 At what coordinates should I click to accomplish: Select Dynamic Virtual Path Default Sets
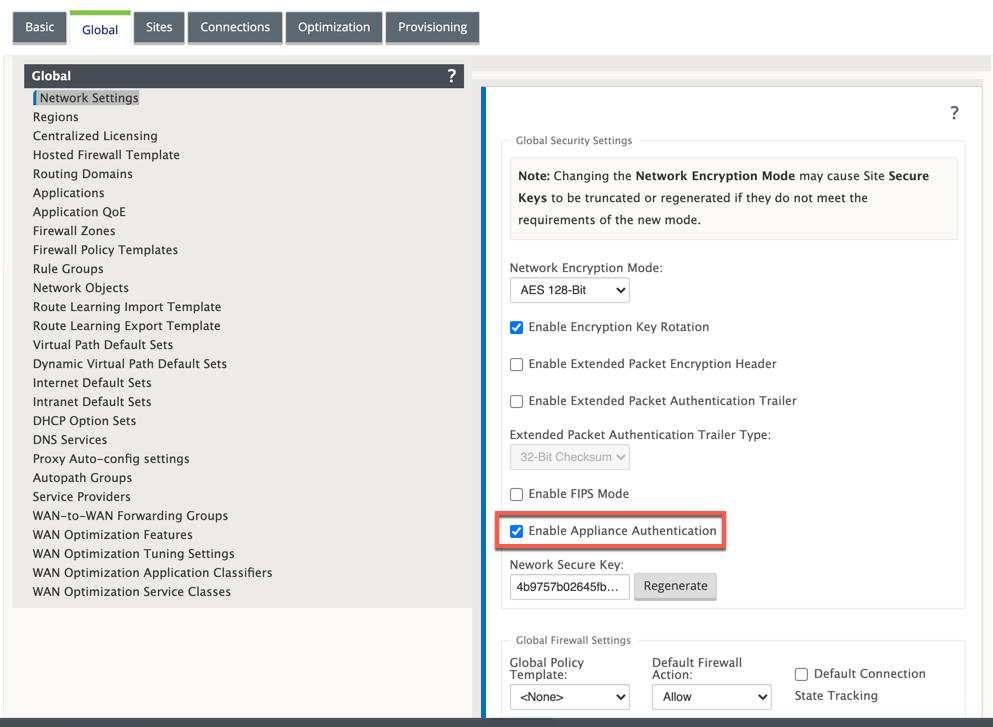[130, 364]
